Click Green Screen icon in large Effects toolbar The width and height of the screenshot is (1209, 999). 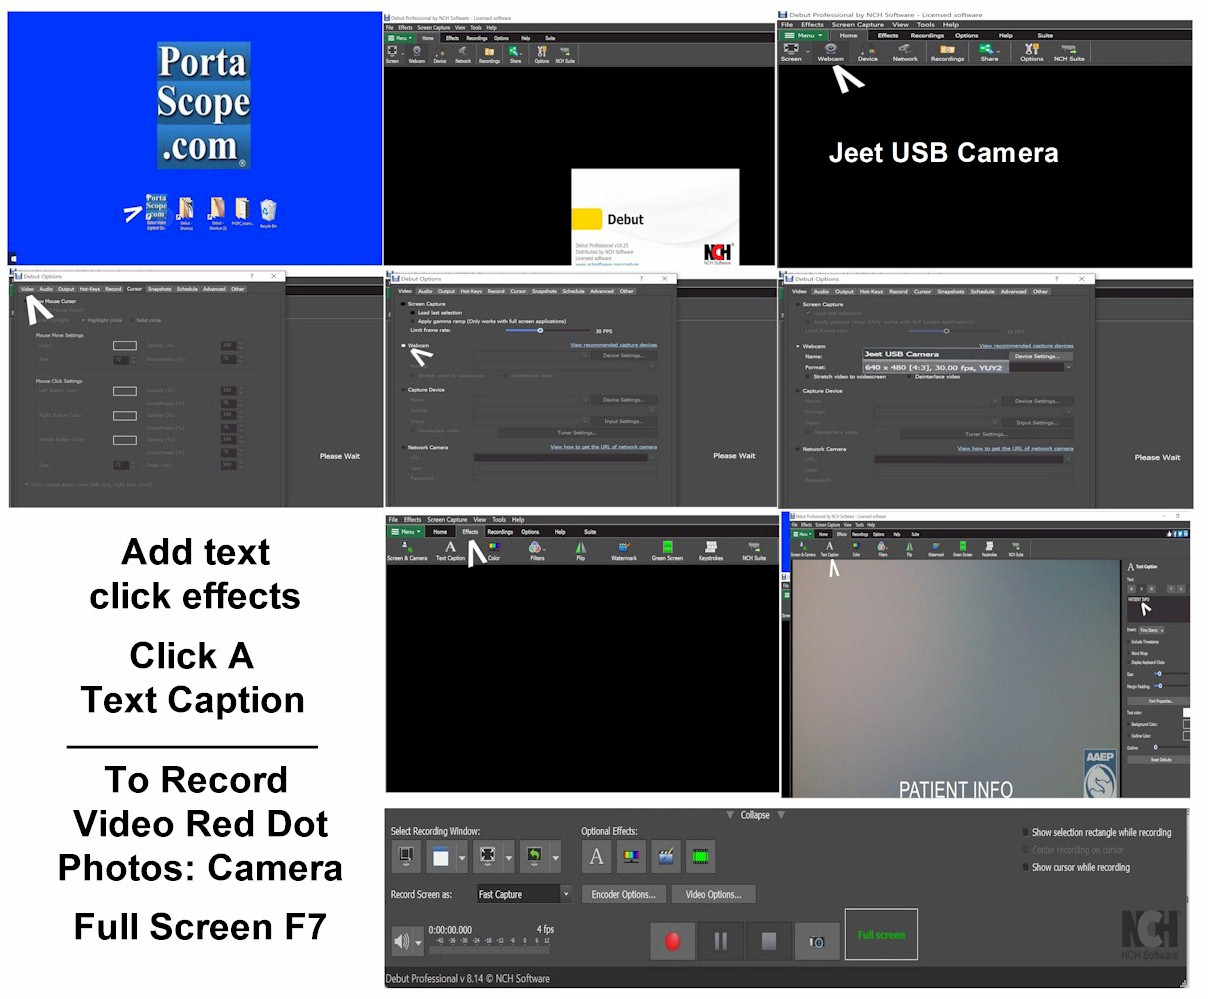click(667, 549)
